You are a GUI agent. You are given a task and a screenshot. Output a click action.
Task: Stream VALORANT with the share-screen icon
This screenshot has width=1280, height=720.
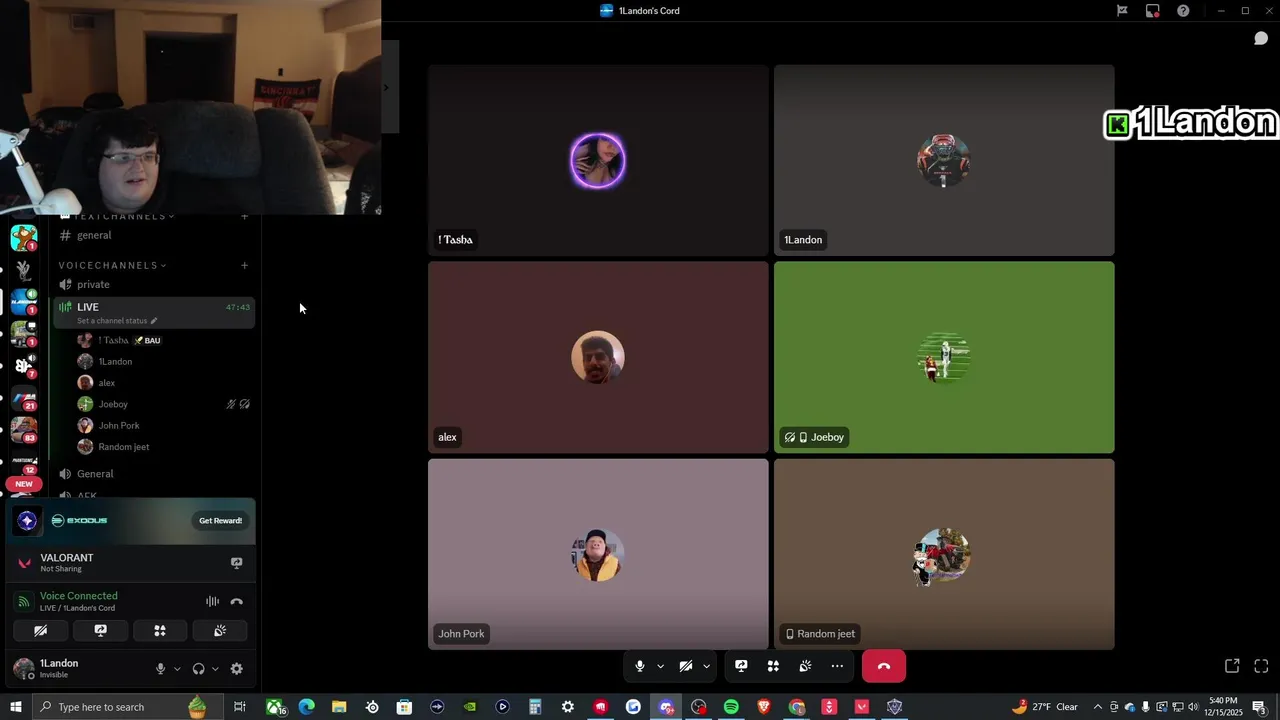[x=237, y=563]
